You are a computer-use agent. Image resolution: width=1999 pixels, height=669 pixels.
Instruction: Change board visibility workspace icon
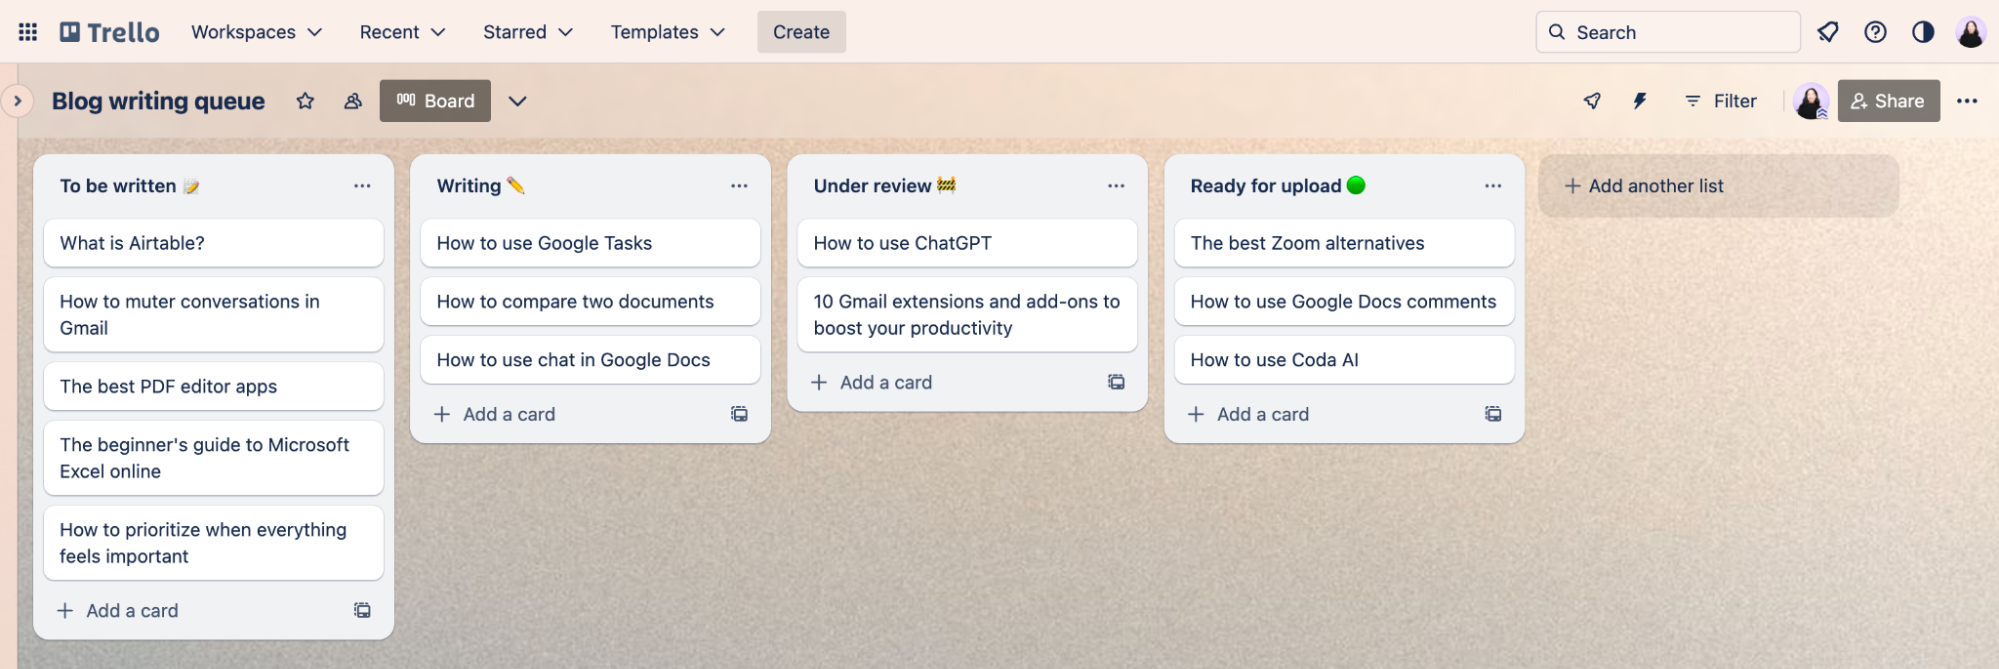pos(353,101)
